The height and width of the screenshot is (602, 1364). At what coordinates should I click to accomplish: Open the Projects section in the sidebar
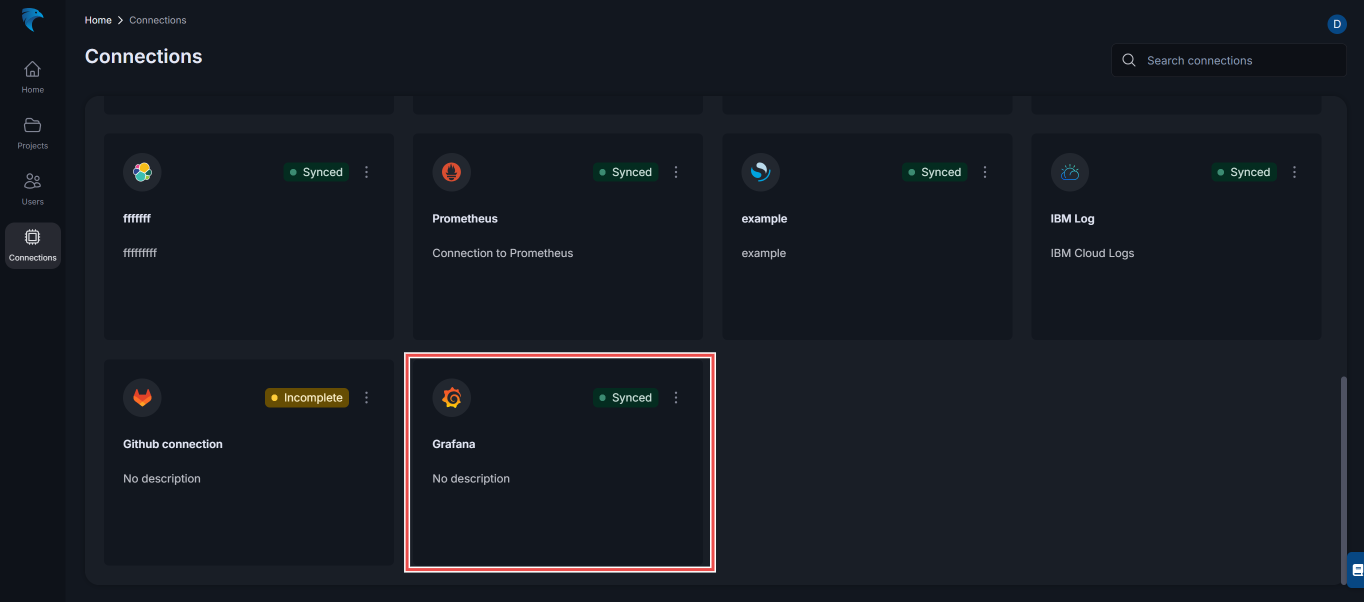32,131
